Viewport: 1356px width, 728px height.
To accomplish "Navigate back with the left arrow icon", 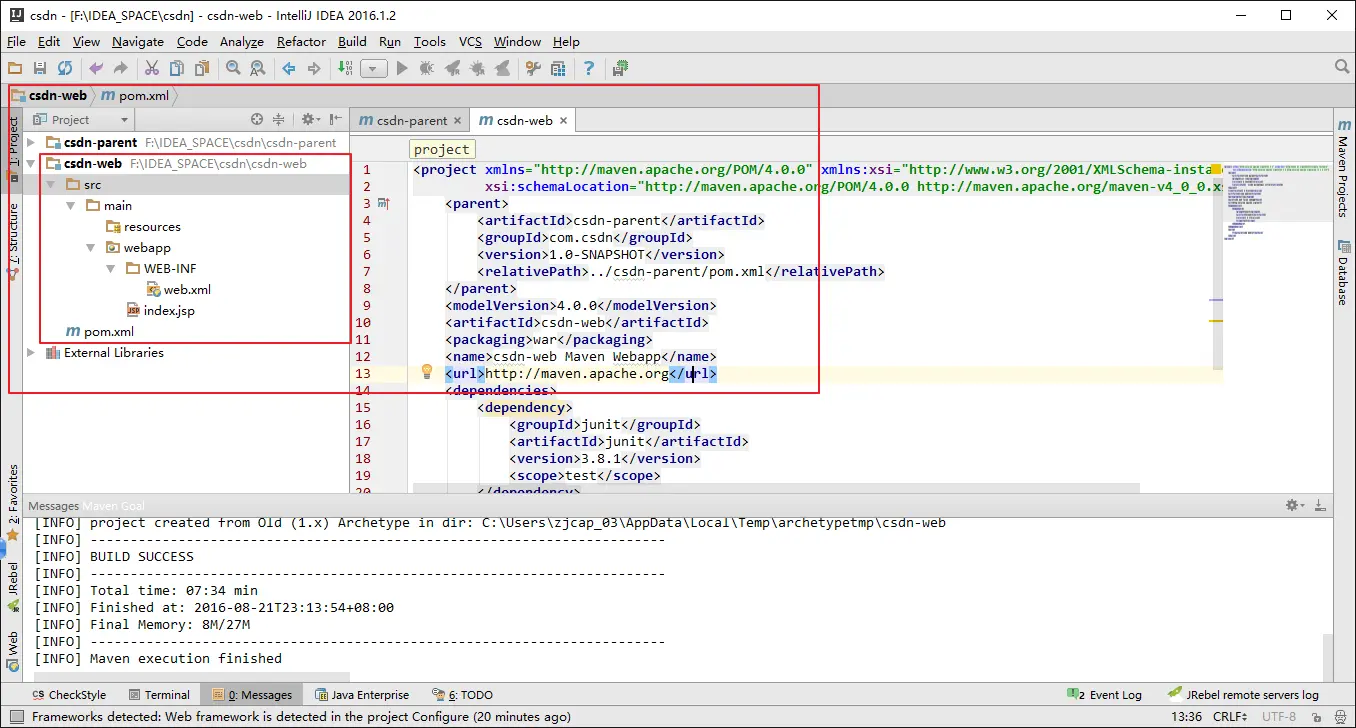I will tap(289, 68).
